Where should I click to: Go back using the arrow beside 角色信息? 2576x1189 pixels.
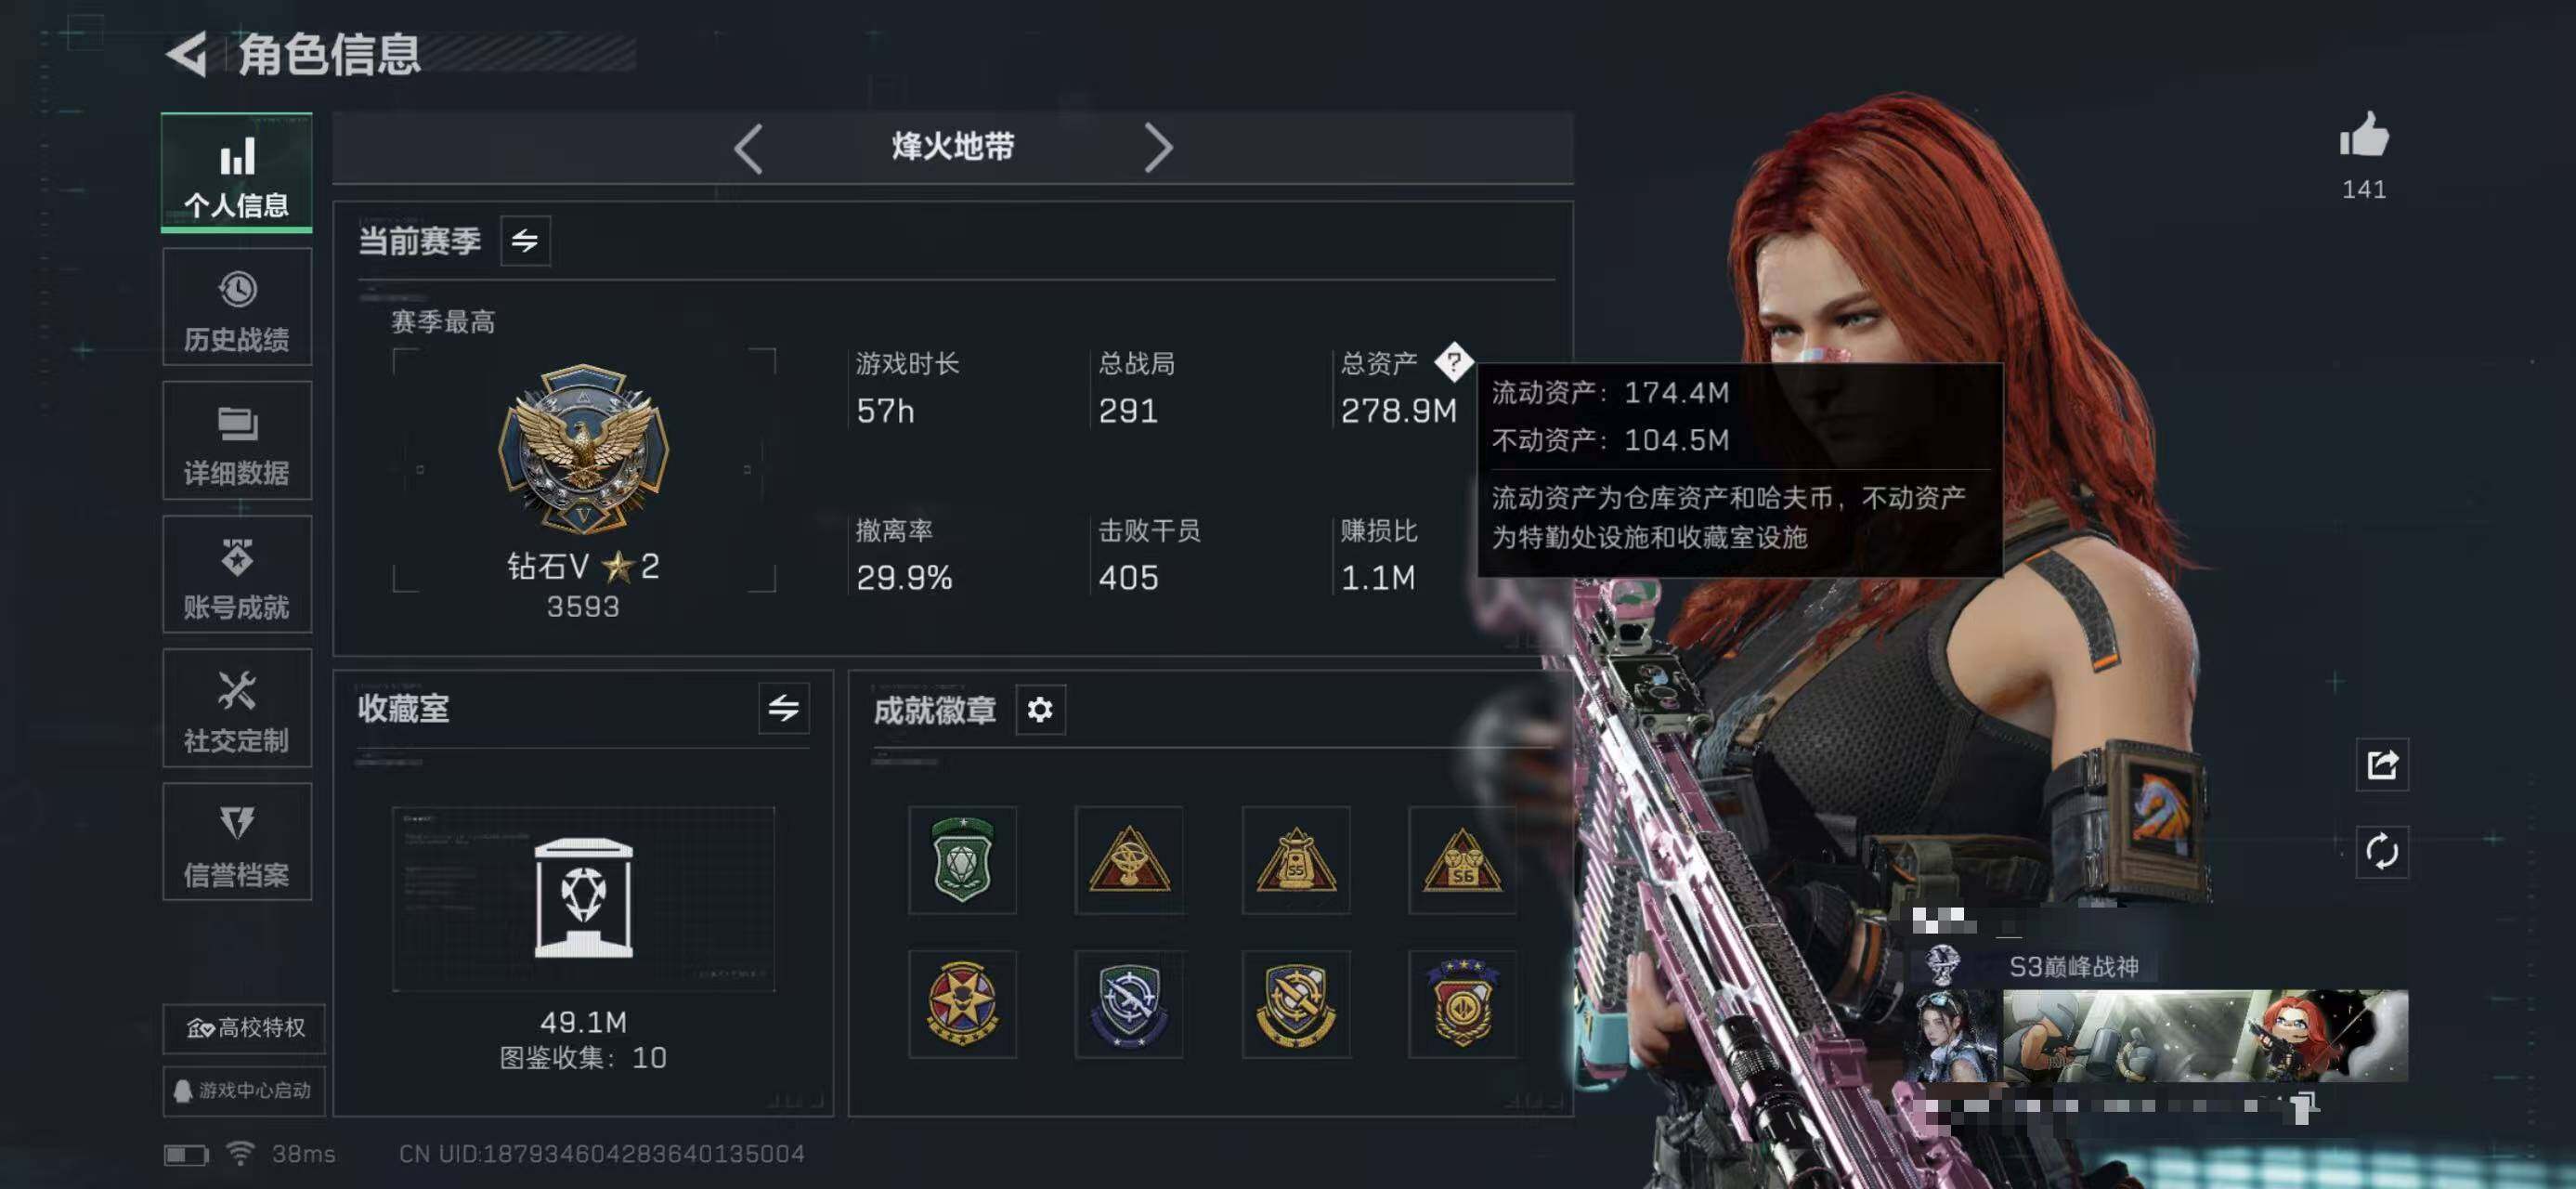tap(186, 54)
